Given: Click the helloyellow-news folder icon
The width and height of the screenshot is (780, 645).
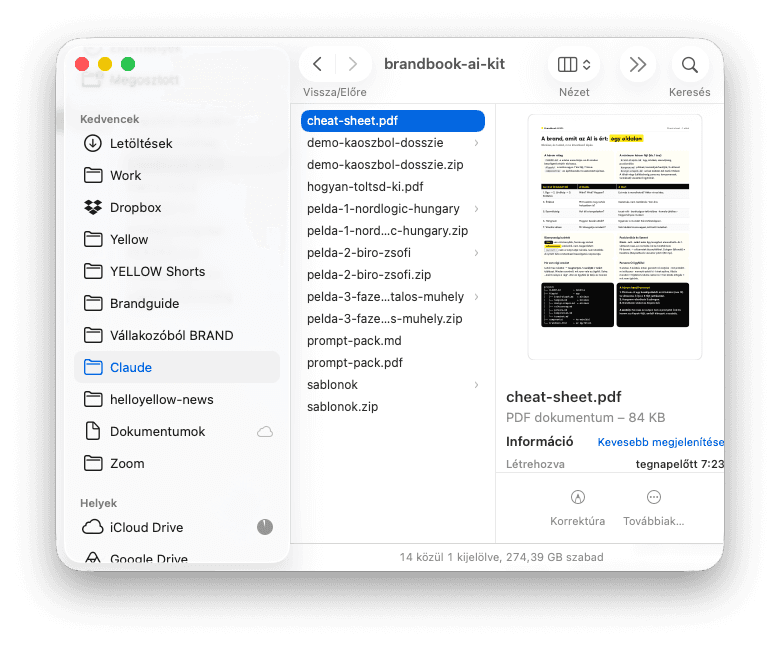Looking at the screenshot, I should 93,399.
